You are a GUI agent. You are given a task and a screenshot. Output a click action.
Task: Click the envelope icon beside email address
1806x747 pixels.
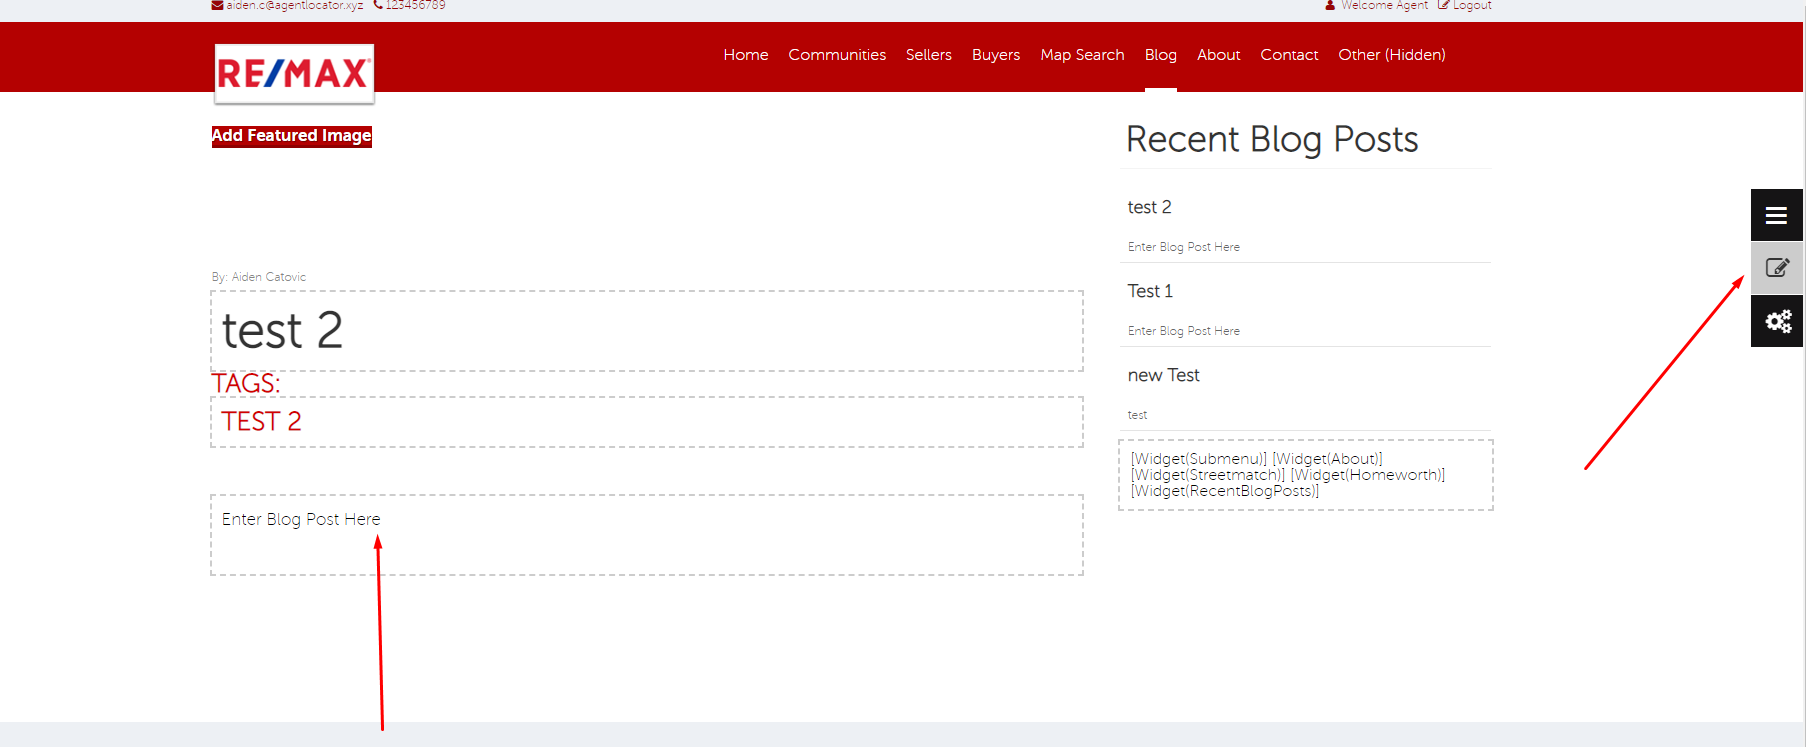click(x=217, y=5)
